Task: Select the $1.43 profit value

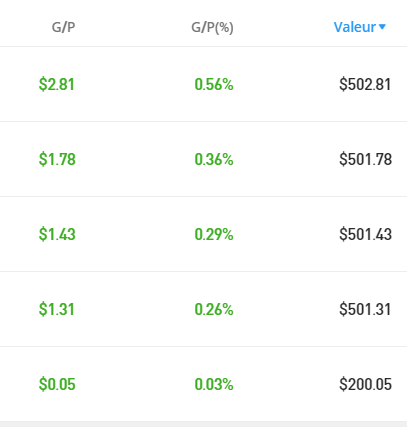Action: 57,234
